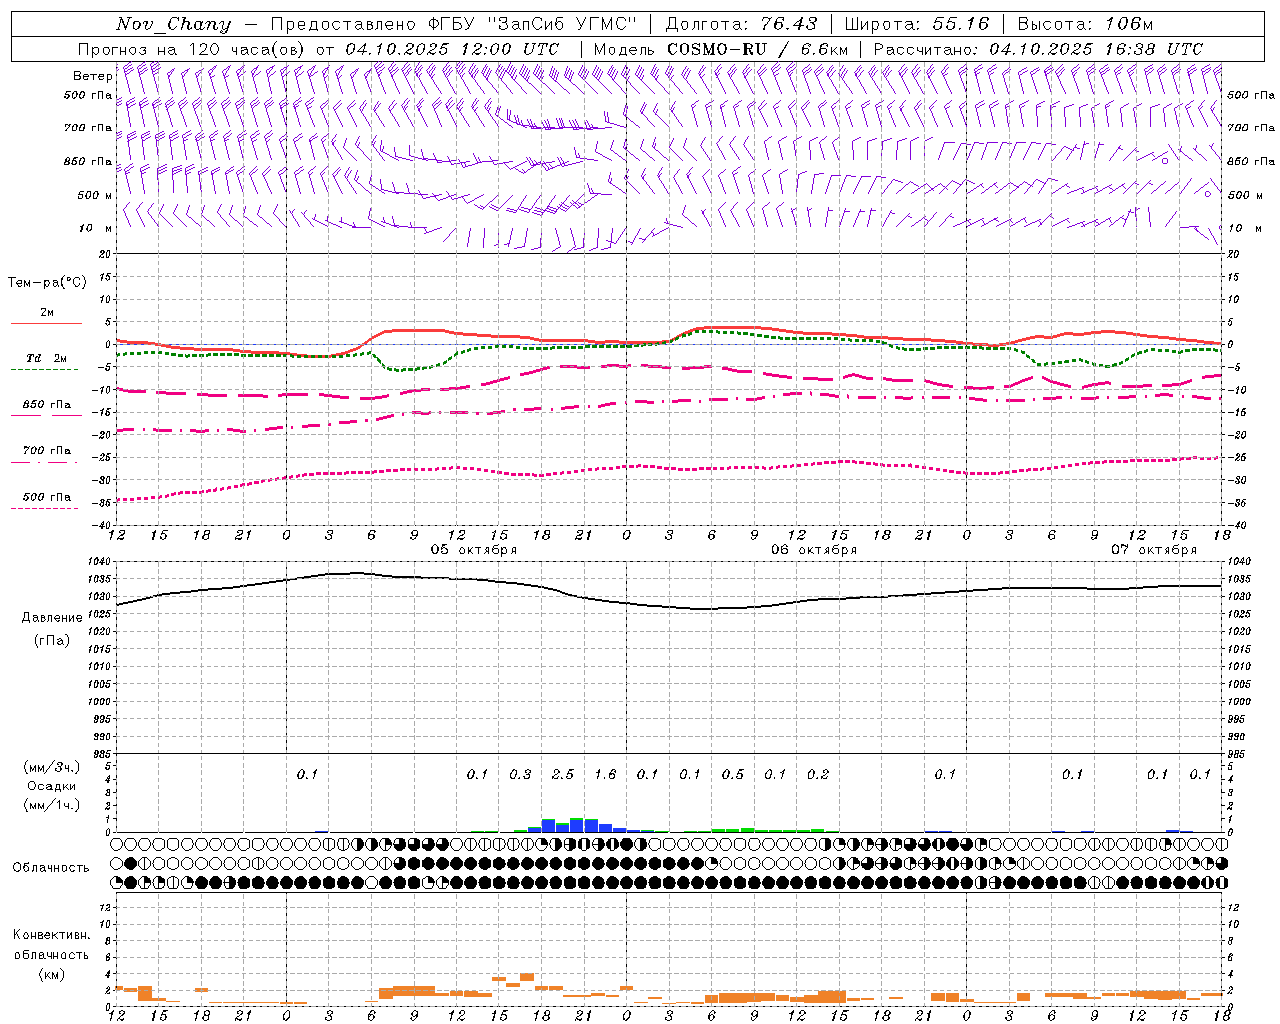Click the 850 гПа temperature legend entry
The width and height of the screenshot is (1280, 1024).
point(47,405)
